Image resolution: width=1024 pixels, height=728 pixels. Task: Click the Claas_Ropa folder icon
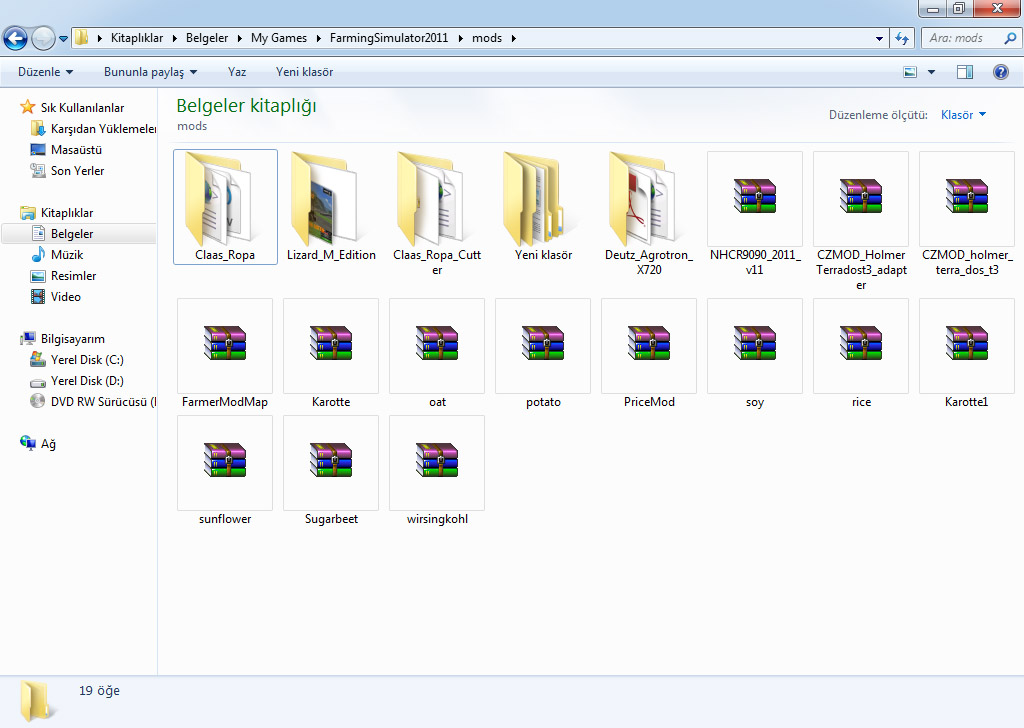225,197
